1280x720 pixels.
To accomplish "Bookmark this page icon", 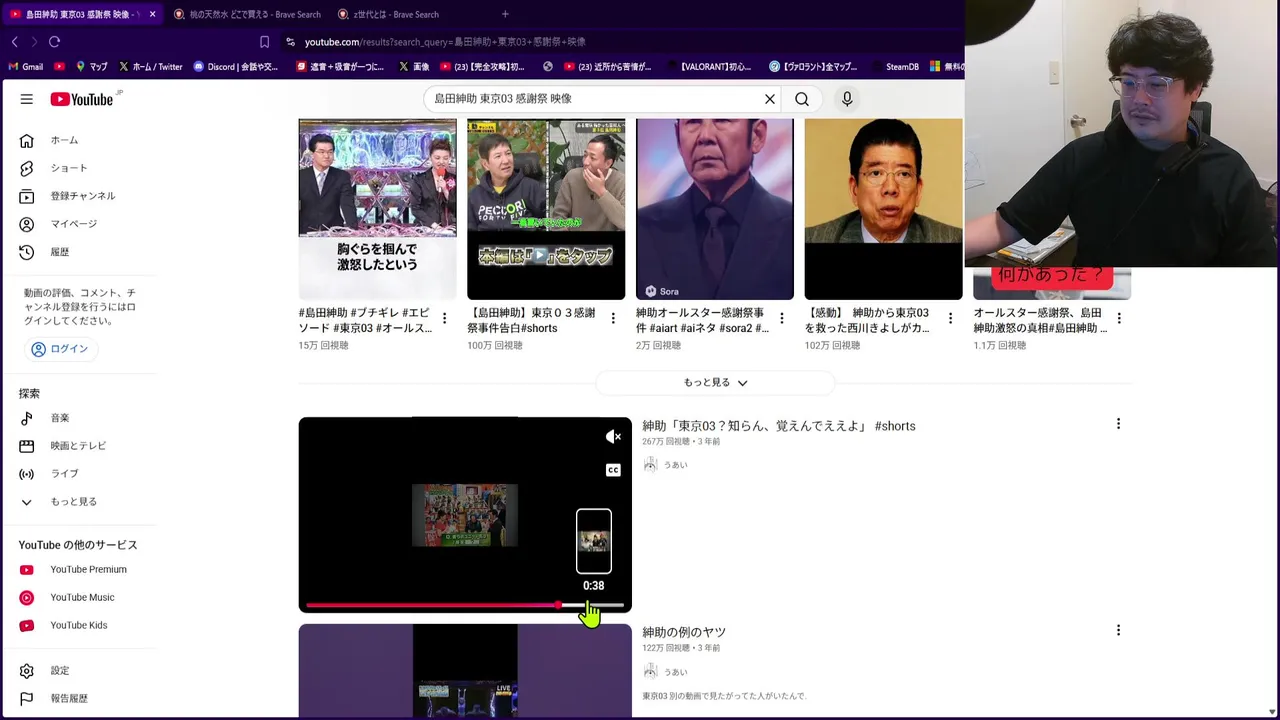I will point(264,42).
